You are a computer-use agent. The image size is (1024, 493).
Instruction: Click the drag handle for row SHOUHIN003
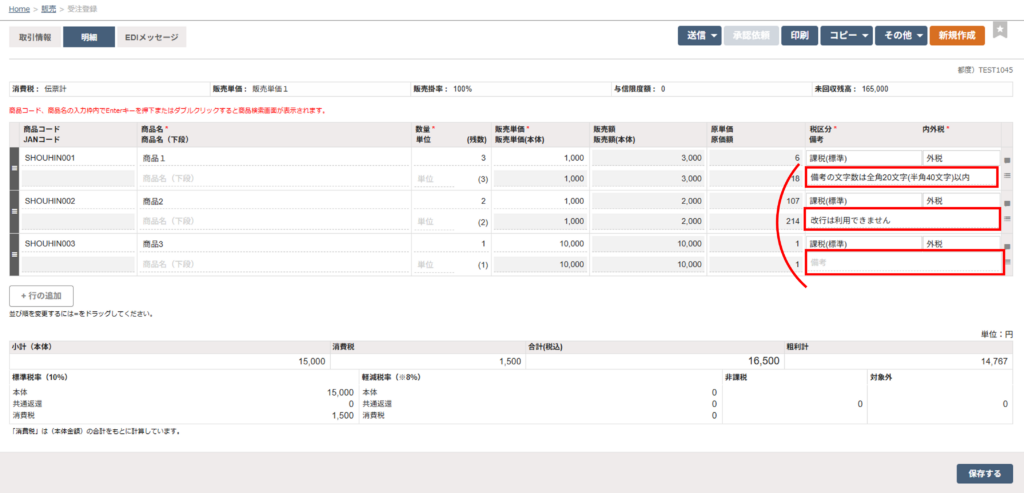pos(14,253)
